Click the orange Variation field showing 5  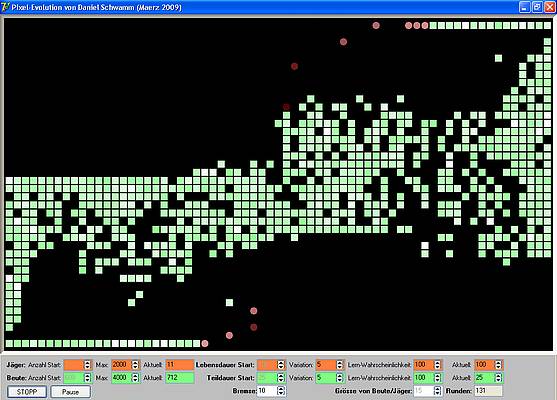pos(326,365)
